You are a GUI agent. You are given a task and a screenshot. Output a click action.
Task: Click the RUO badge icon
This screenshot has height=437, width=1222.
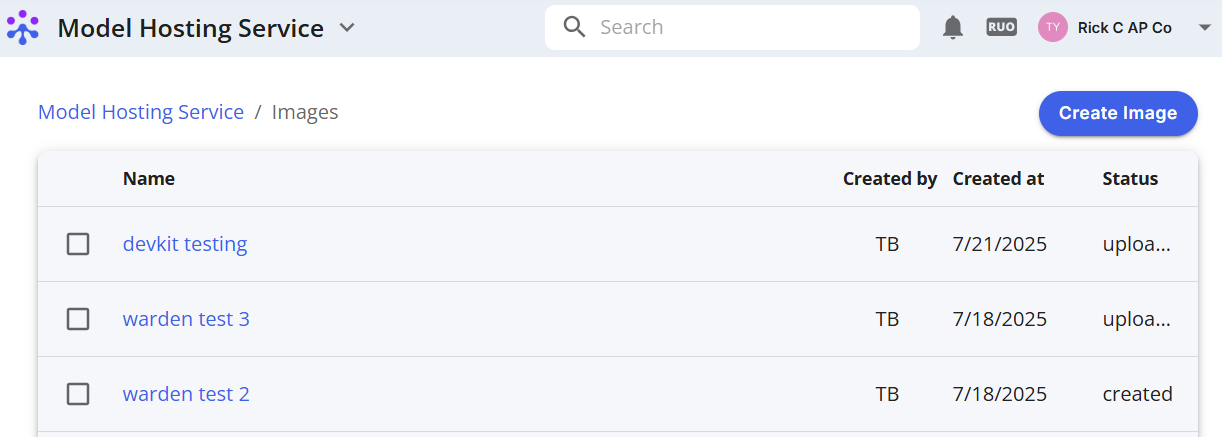(1001, 27)
